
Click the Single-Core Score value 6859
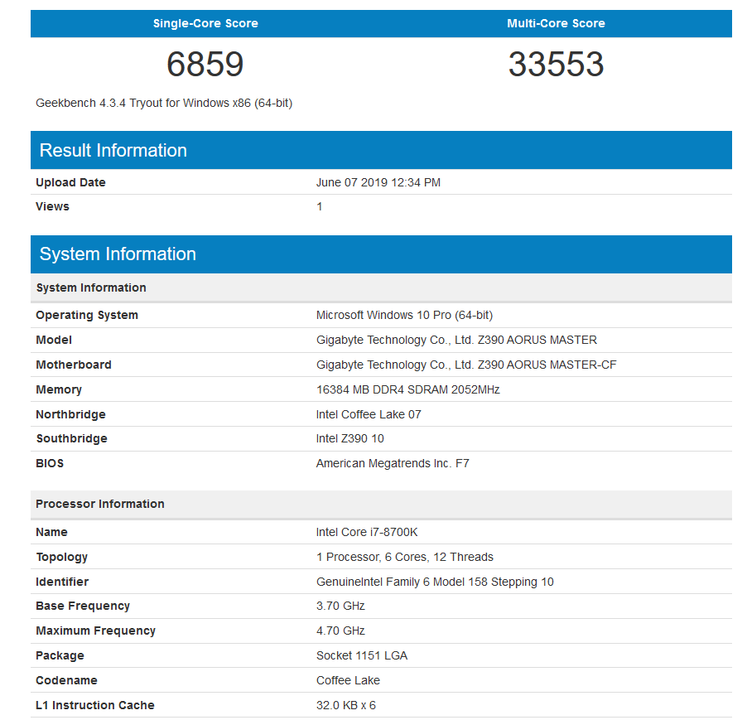tap(205, 64)
